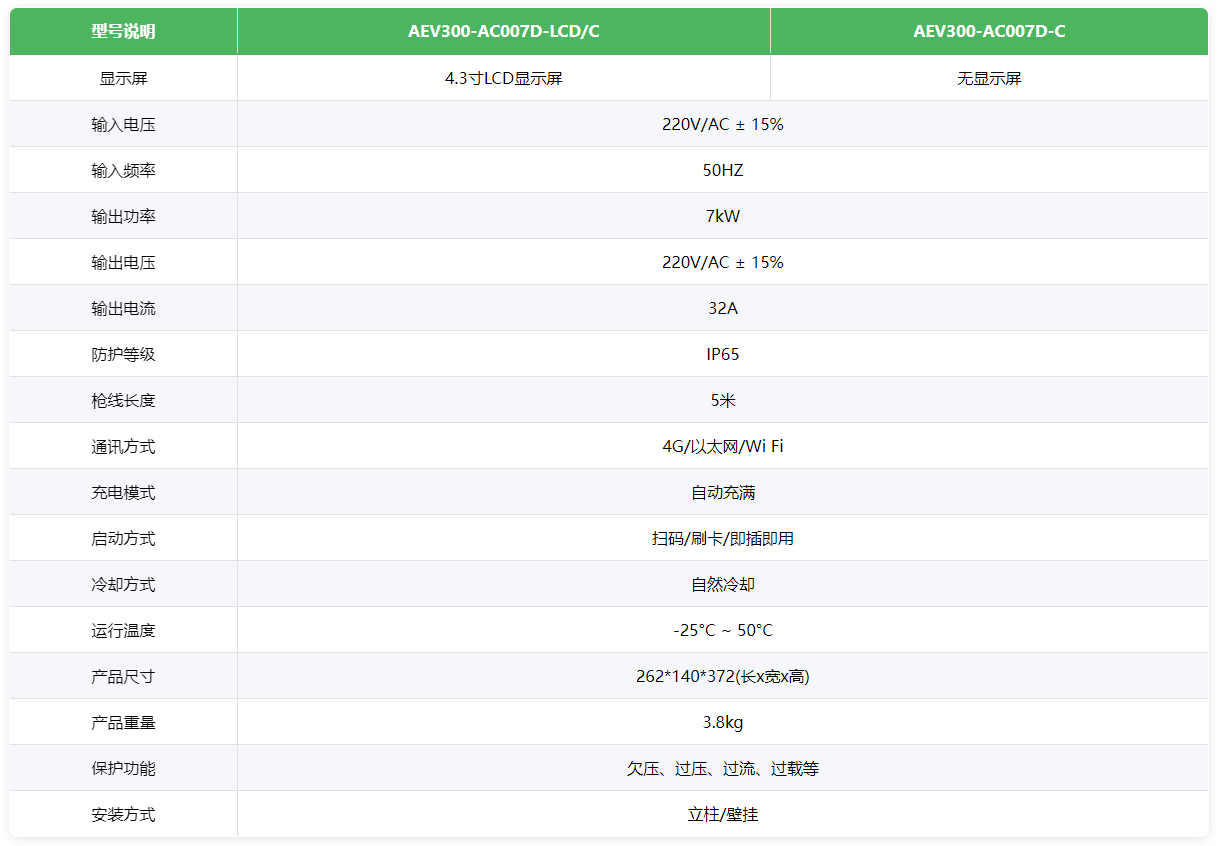Select the 262*140*372 product size value
This screenshot has height=846, width=1221.
tap(722, 677)
